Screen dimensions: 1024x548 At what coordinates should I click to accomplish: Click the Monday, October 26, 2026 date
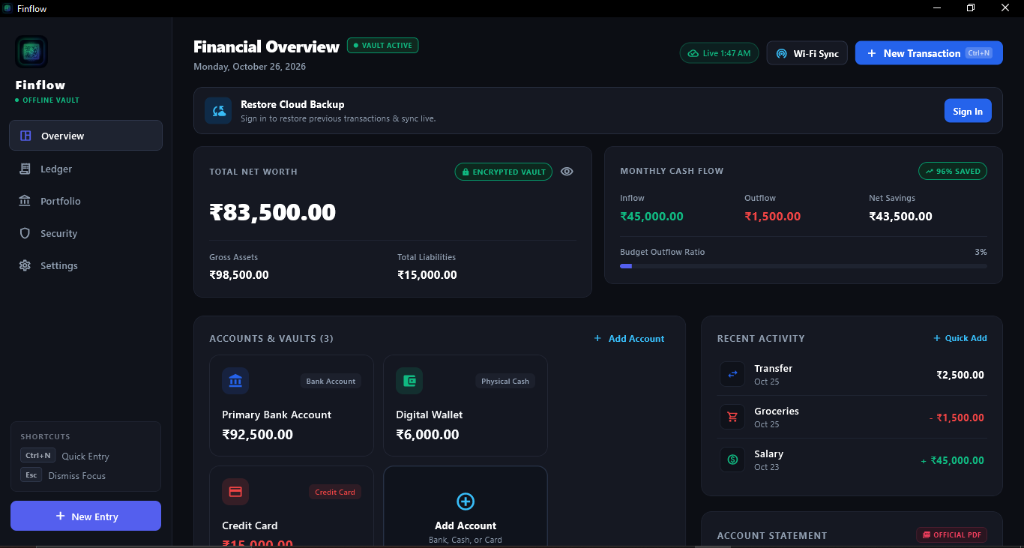249,67
